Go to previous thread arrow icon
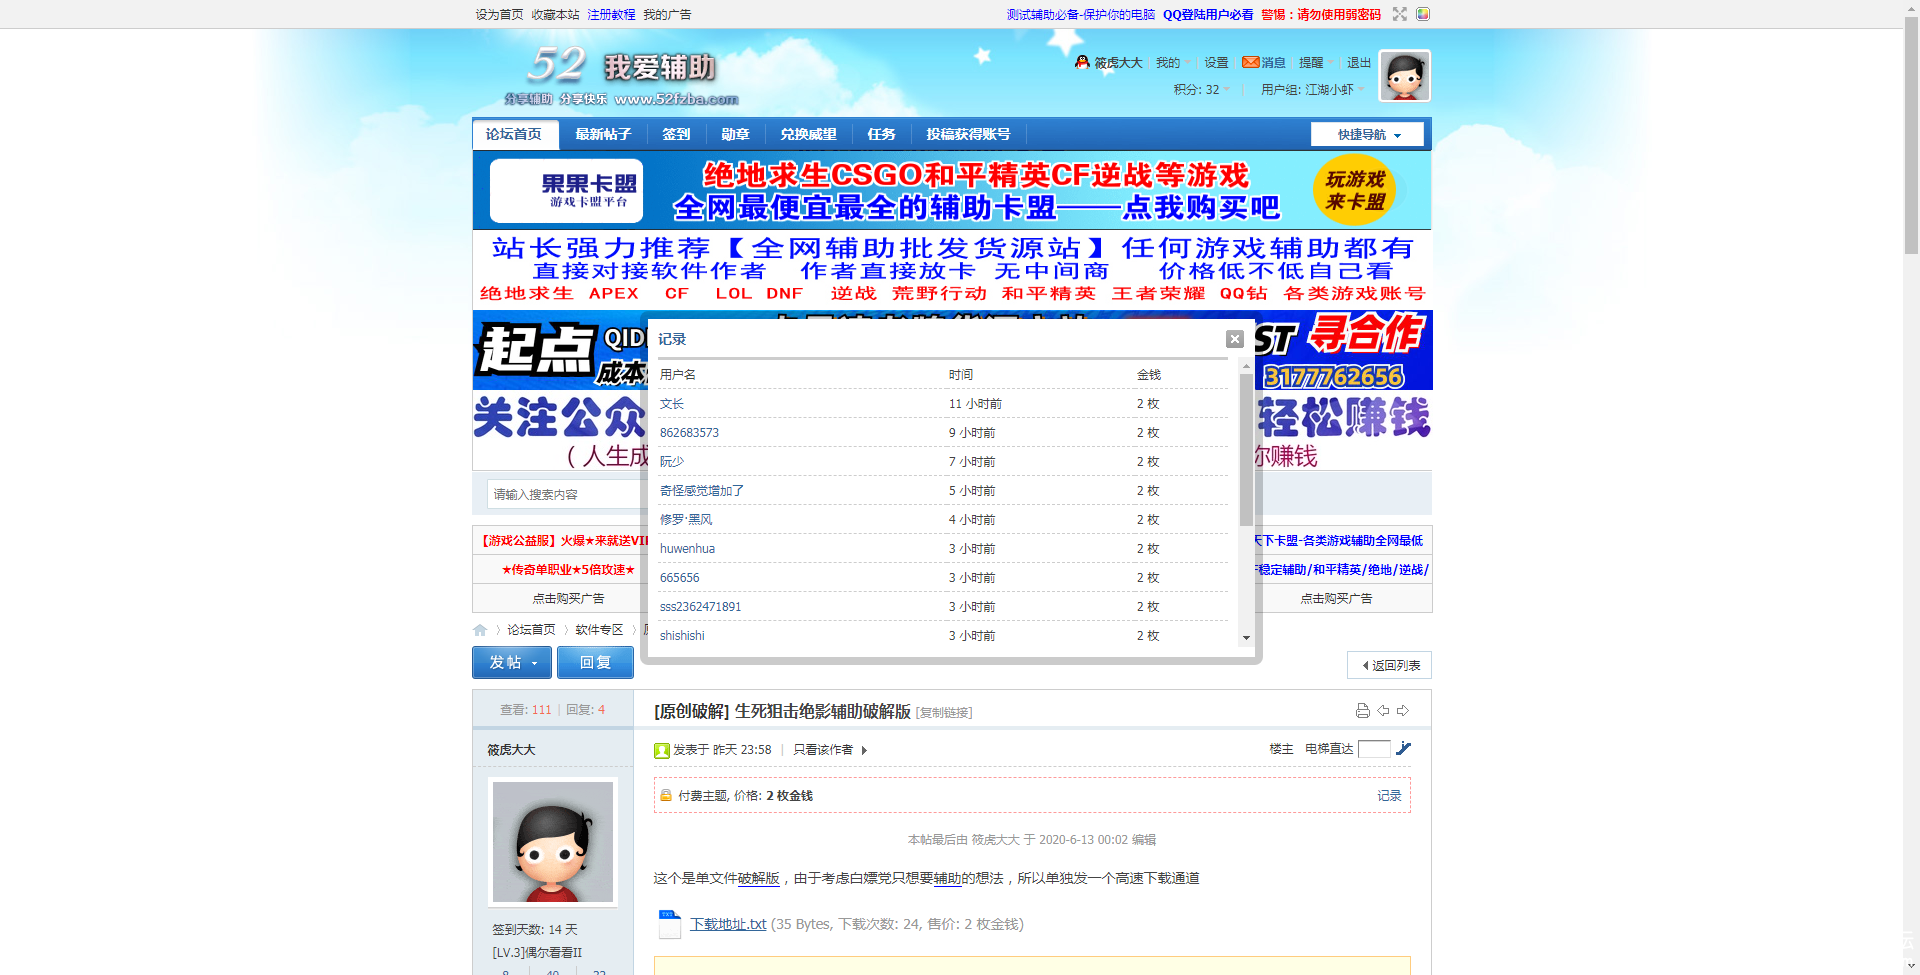Viewport: 1920px width, 975px height. [1383, 710]
